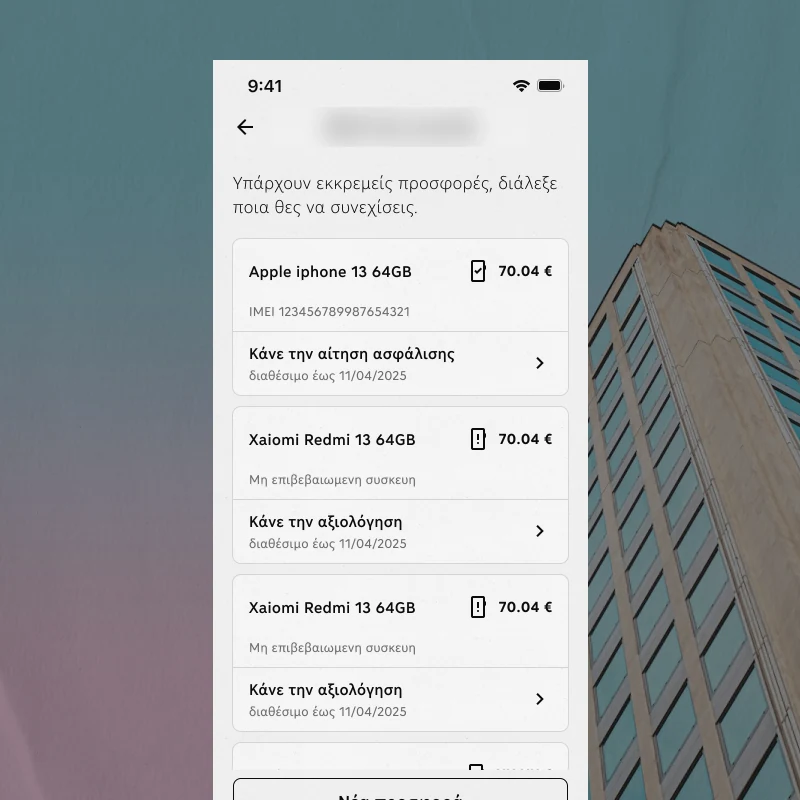The image size is (800, 800).
Task: Click the first Xaiomi Redmi 13 64GB title
Action: [x=332, y=440]
